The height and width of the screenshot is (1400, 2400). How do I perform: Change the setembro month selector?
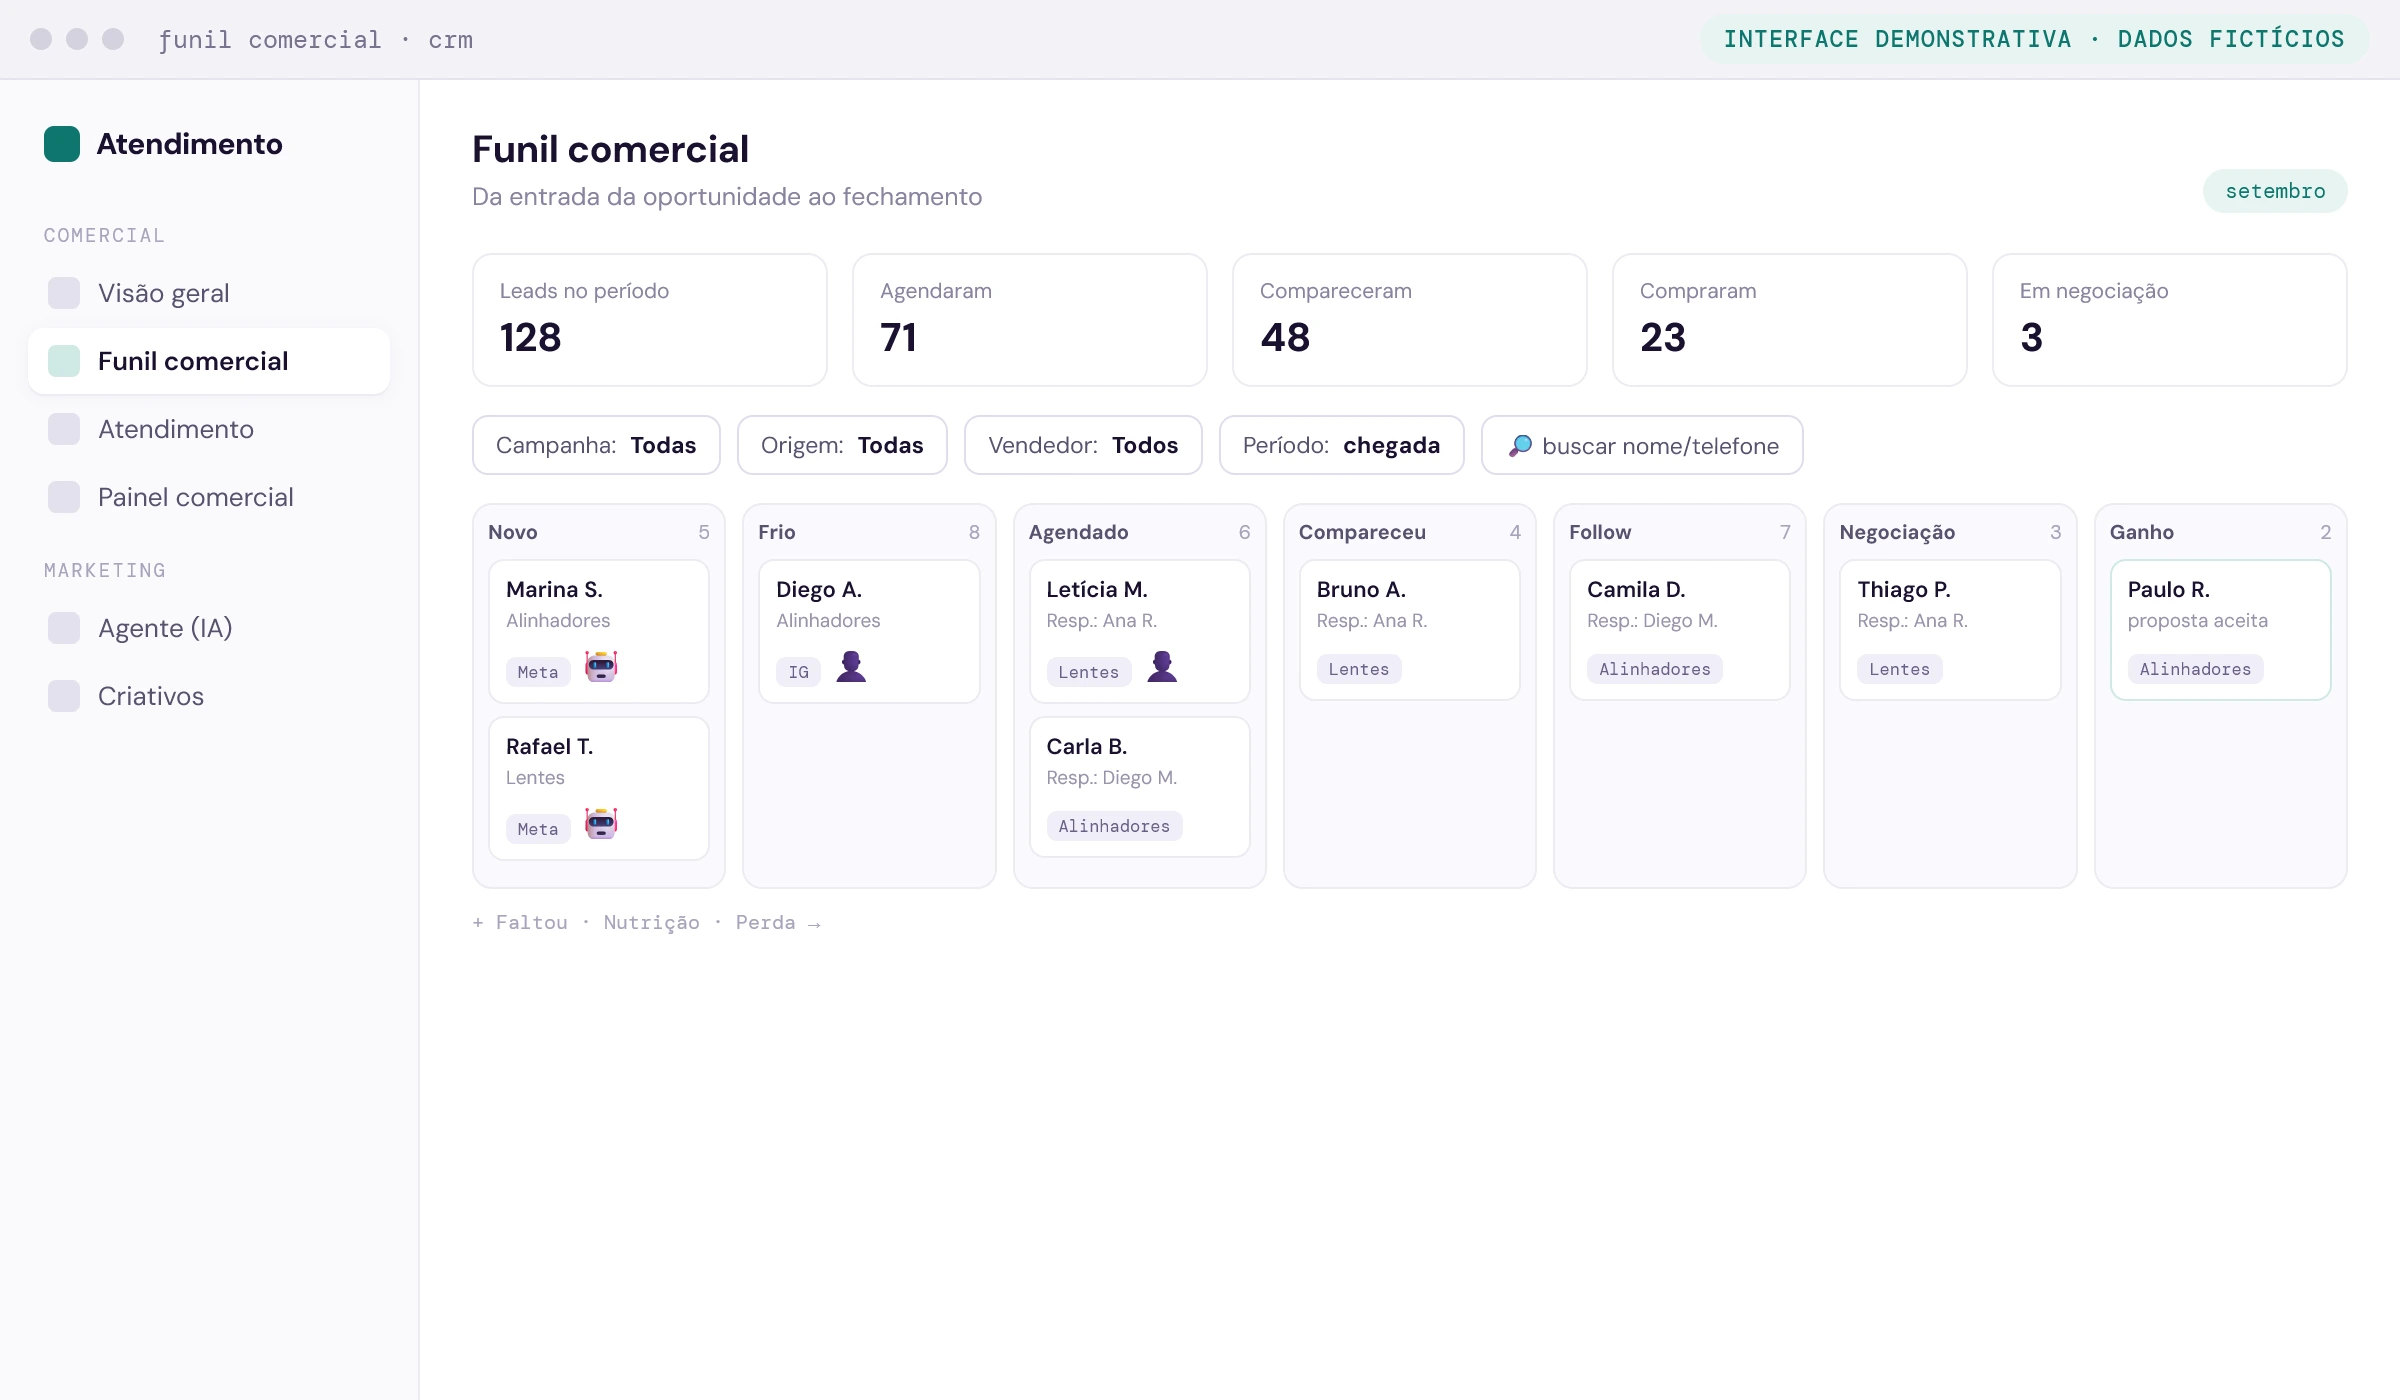coord(2275,191)
